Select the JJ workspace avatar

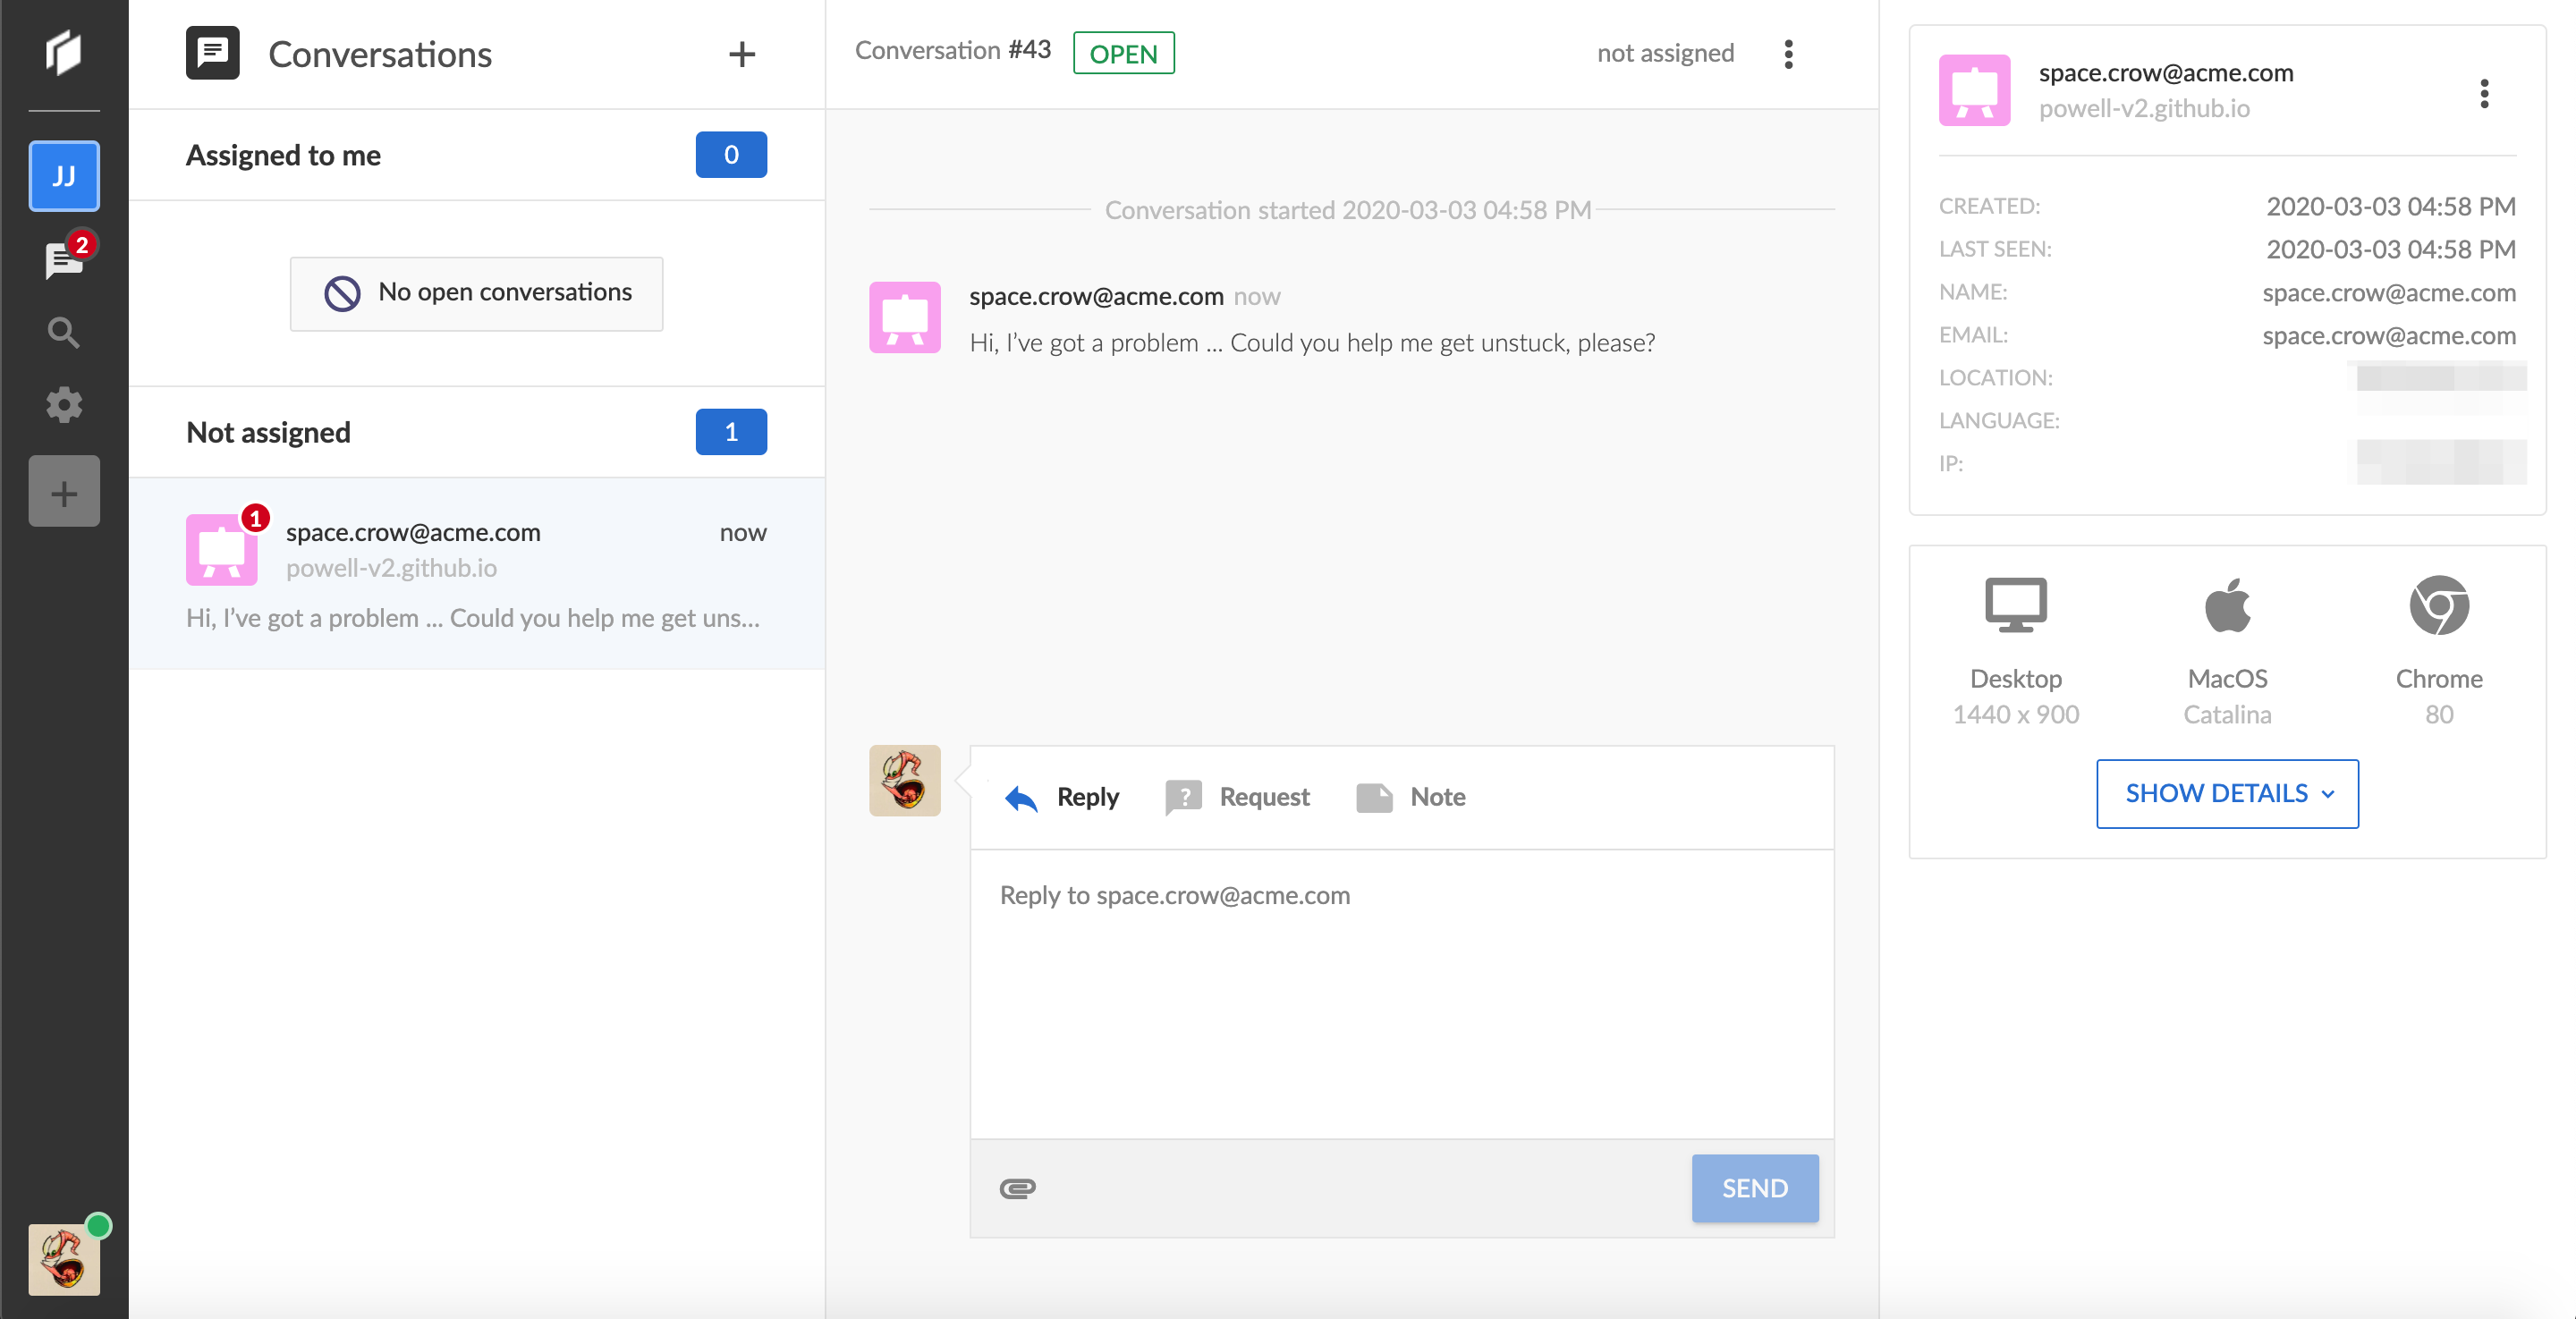point(64,176)
